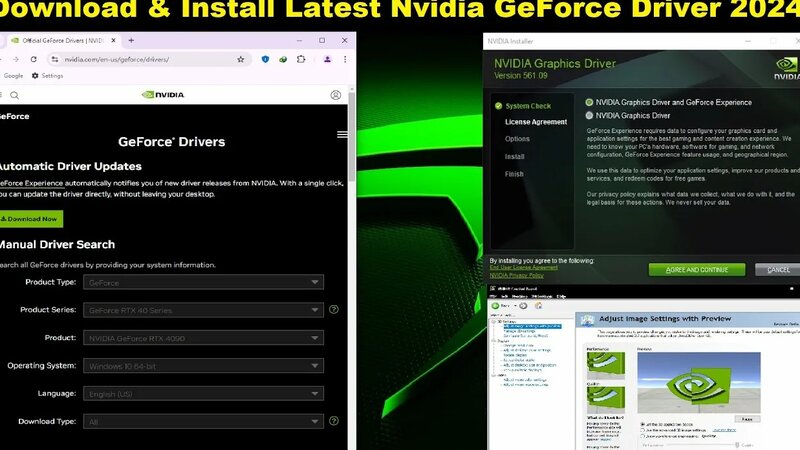This screenshot has width=800, height=450.
Task: Click Home icon in NVIDIA Control Panel toolbar
Action: [x=538, y=306]
